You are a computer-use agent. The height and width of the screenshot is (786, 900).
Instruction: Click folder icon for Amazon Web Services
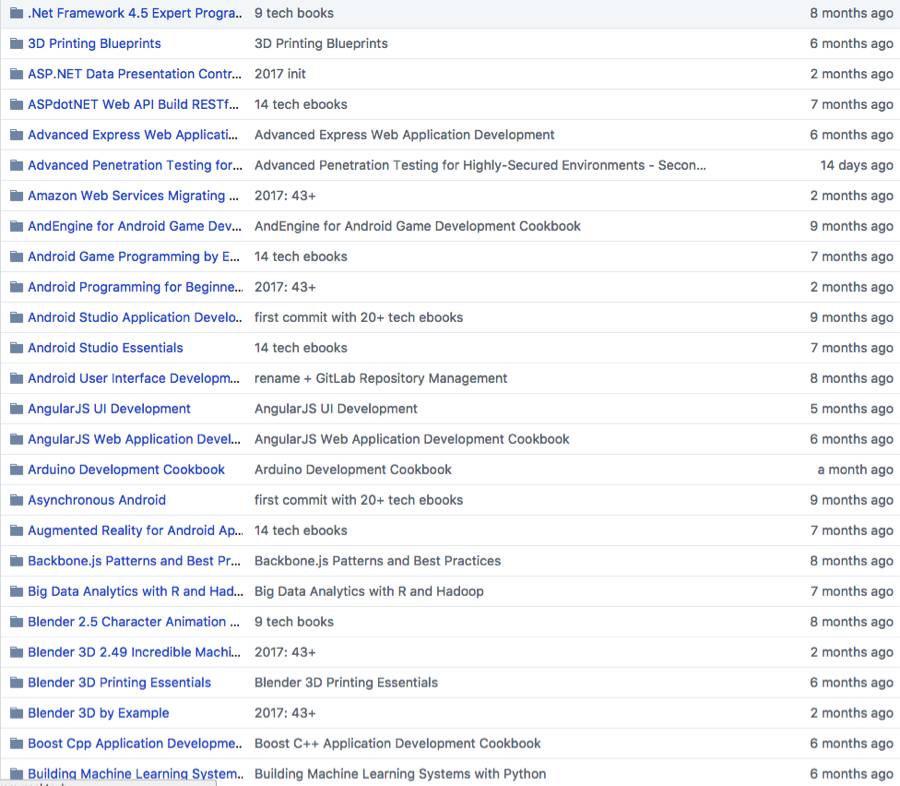[17, 196]
